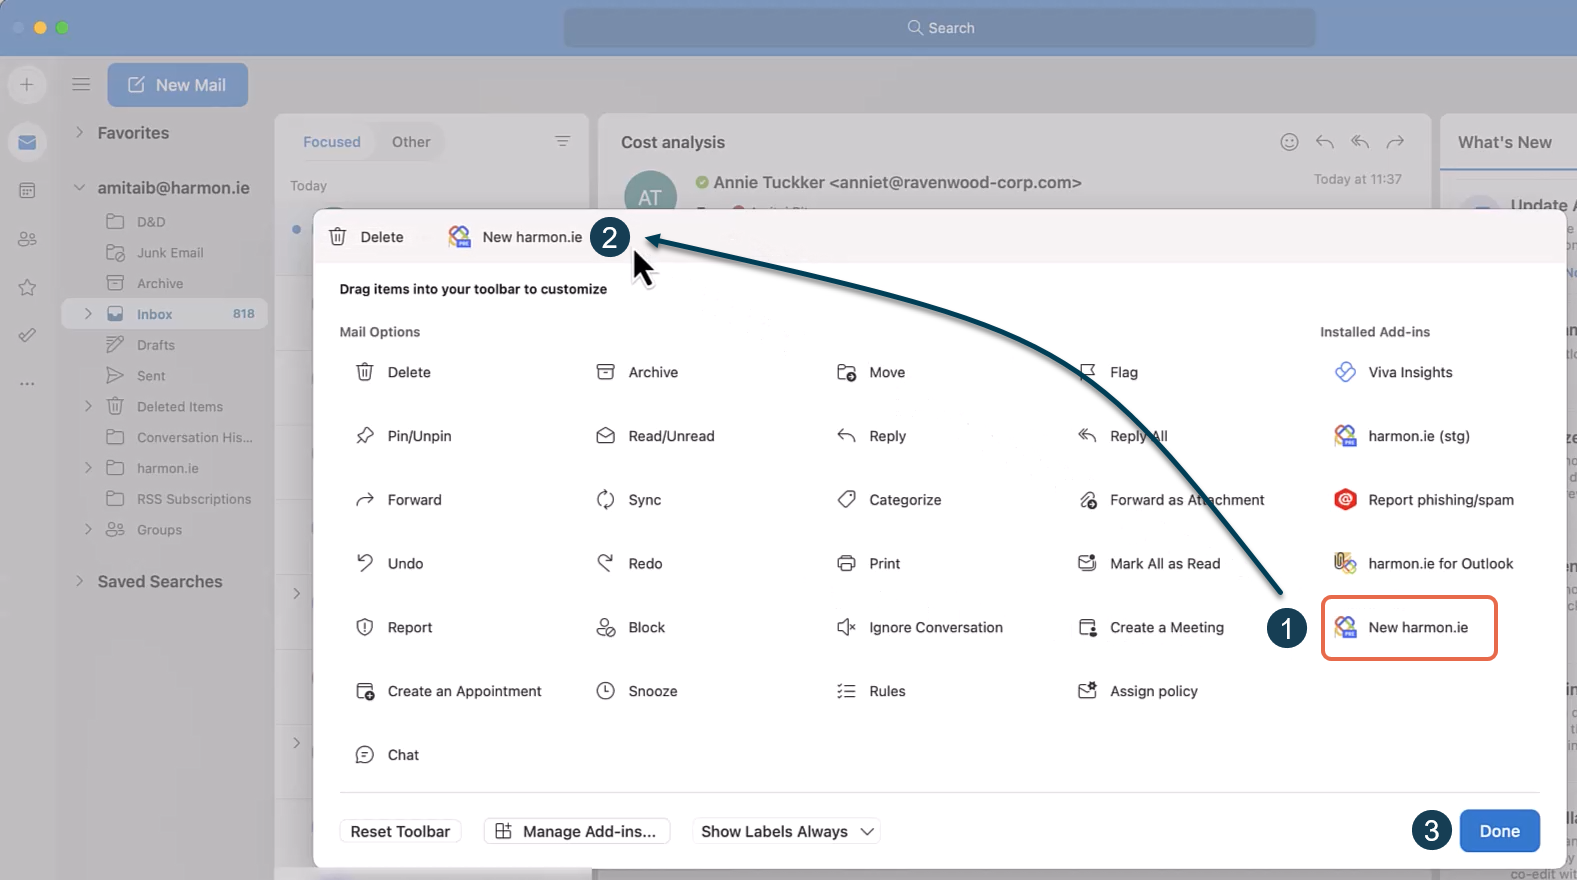
Task: Click the Delete item in the toolbar preview
Action: click(367, 237)
